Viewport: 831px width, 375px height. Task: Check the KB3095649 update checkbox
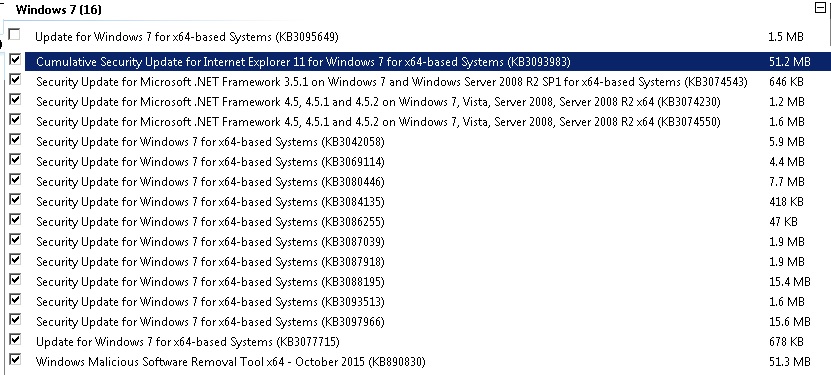click(x=15, y=35)
